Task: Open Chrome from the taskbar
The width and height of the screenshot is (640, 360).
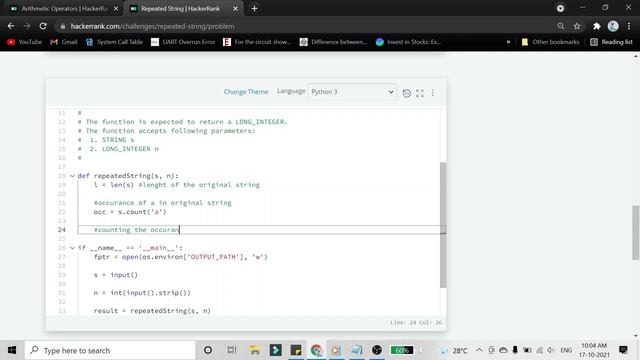Action: click(316, 350)
